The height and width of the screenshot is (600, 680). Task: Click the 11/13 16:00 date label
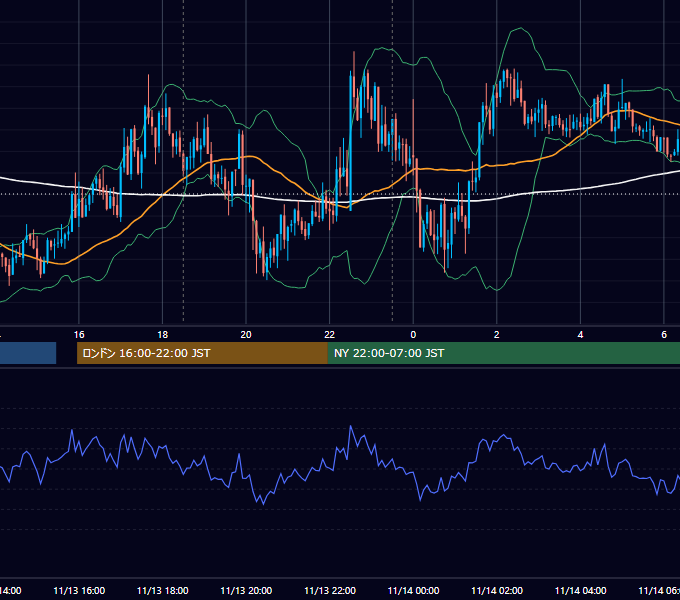pos(79,591)
